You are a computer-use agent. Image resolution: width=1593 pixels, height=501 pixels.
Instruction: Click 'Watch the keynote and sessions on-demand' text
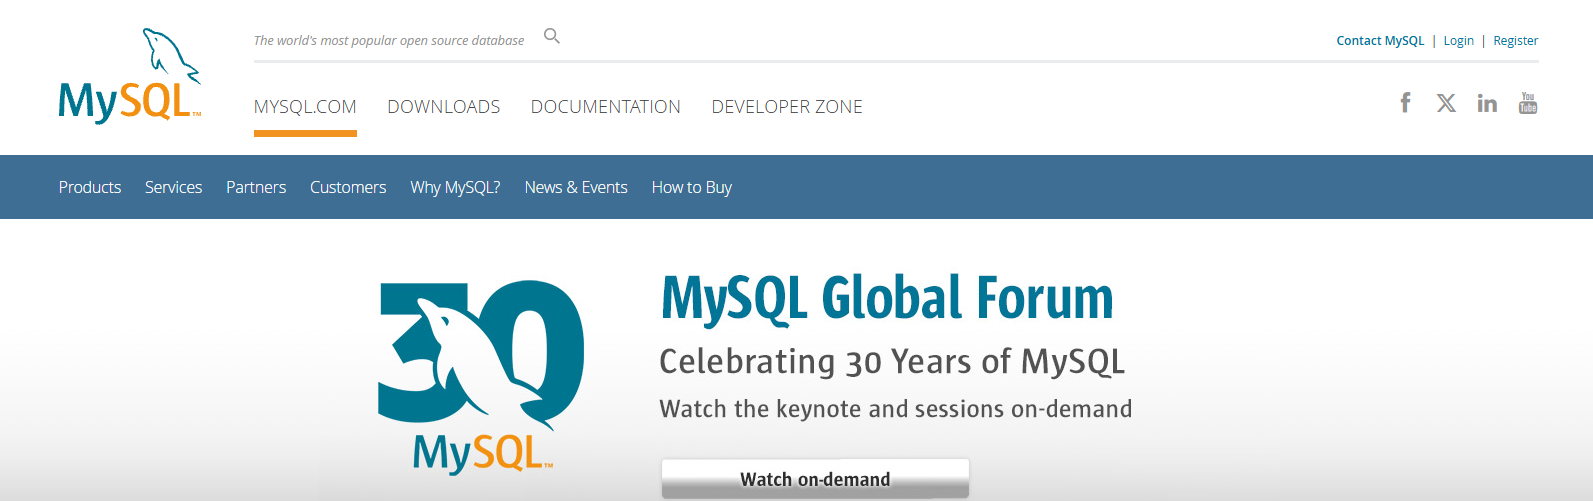pos(896,409)
